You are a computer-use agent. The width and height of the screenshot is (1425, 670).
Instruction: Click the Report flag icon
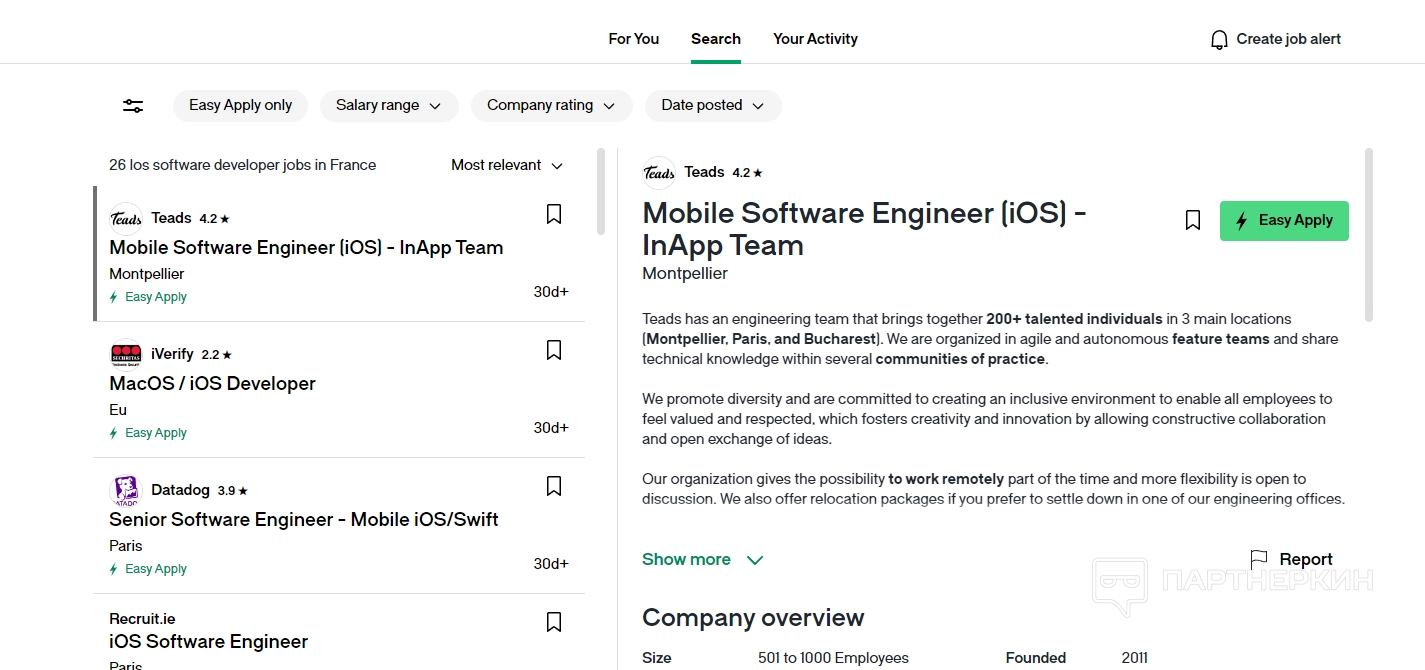pos(1259,559)
